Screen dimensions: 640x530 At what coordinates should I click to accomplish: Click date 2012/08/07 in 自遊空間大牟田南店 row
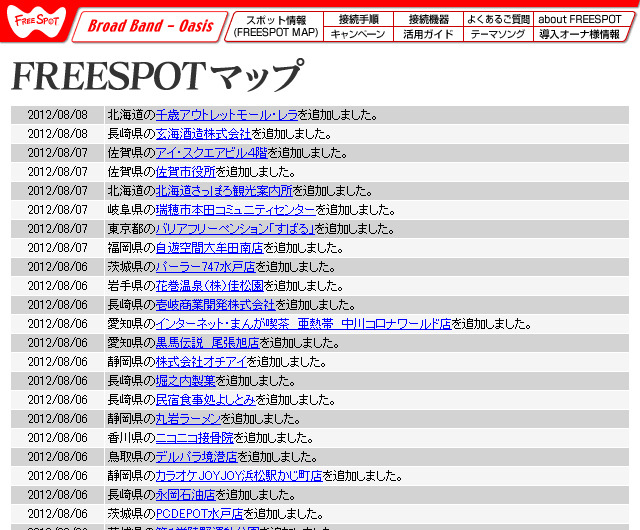pos(58,247)
